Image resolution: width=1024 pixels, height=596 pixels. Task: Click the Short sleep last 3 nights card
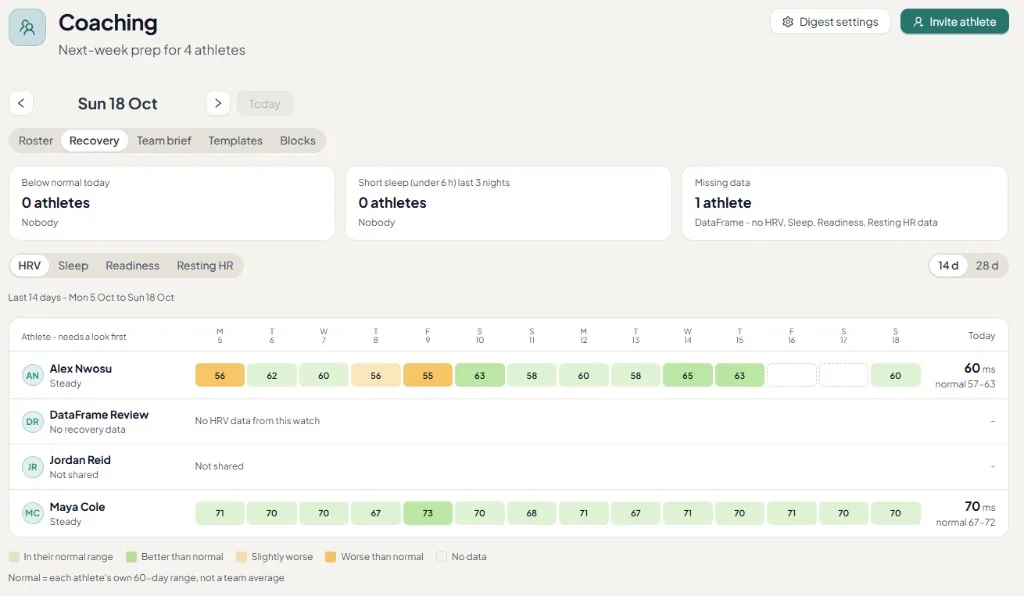(x=508, y=203)
